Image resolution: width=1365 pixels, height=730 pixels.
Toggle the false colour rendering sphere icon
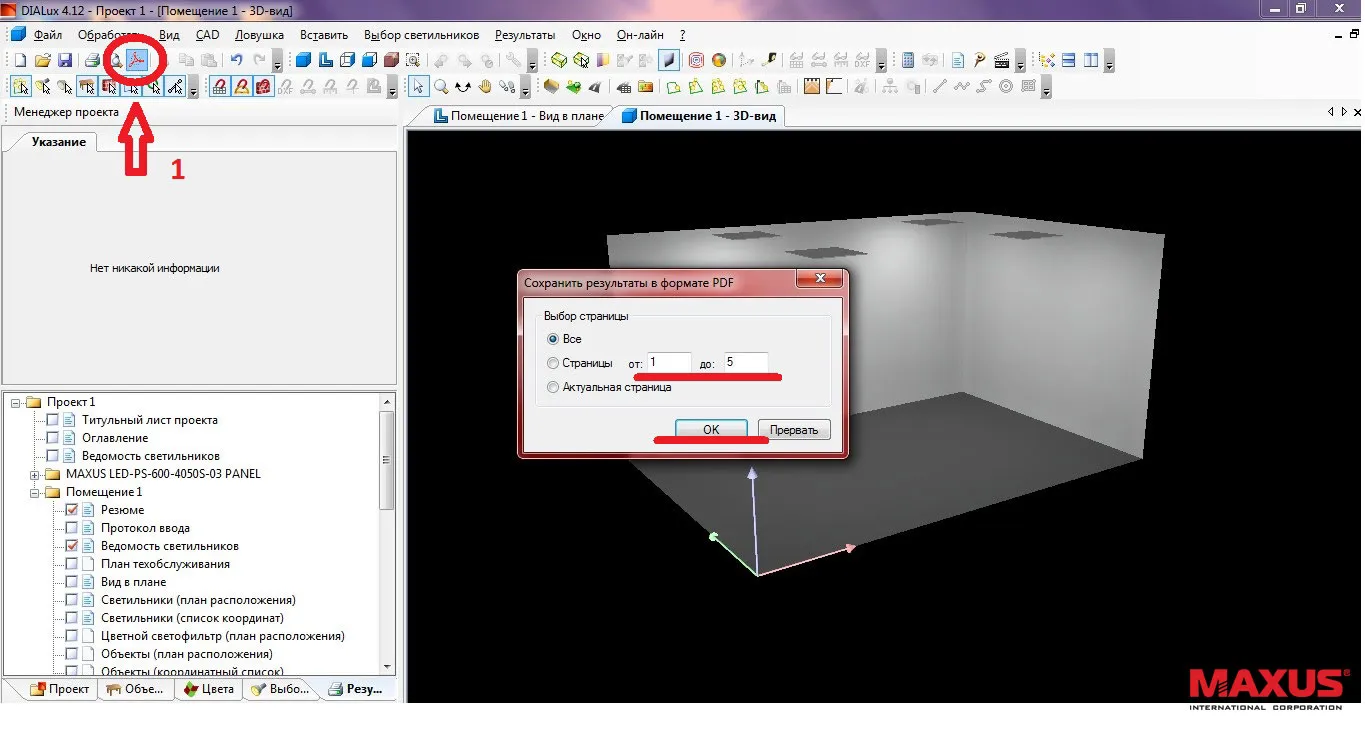click(719, 61)
